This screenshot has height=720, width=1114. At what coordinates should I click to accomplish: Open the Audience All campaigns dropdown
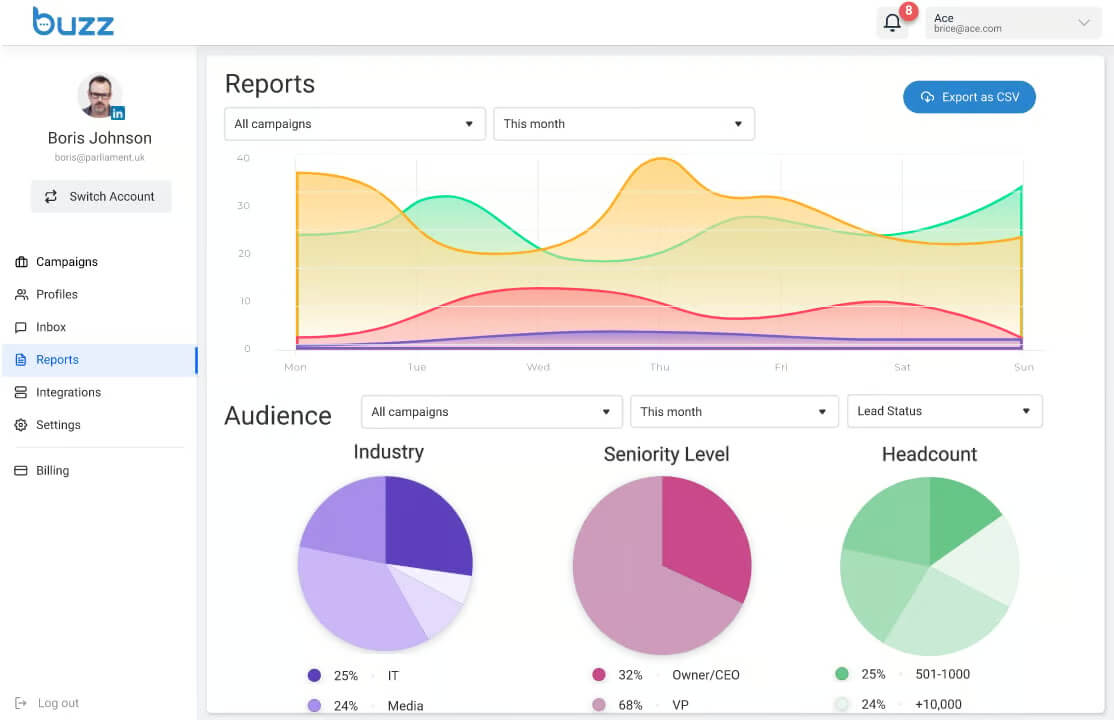point(492,412)
